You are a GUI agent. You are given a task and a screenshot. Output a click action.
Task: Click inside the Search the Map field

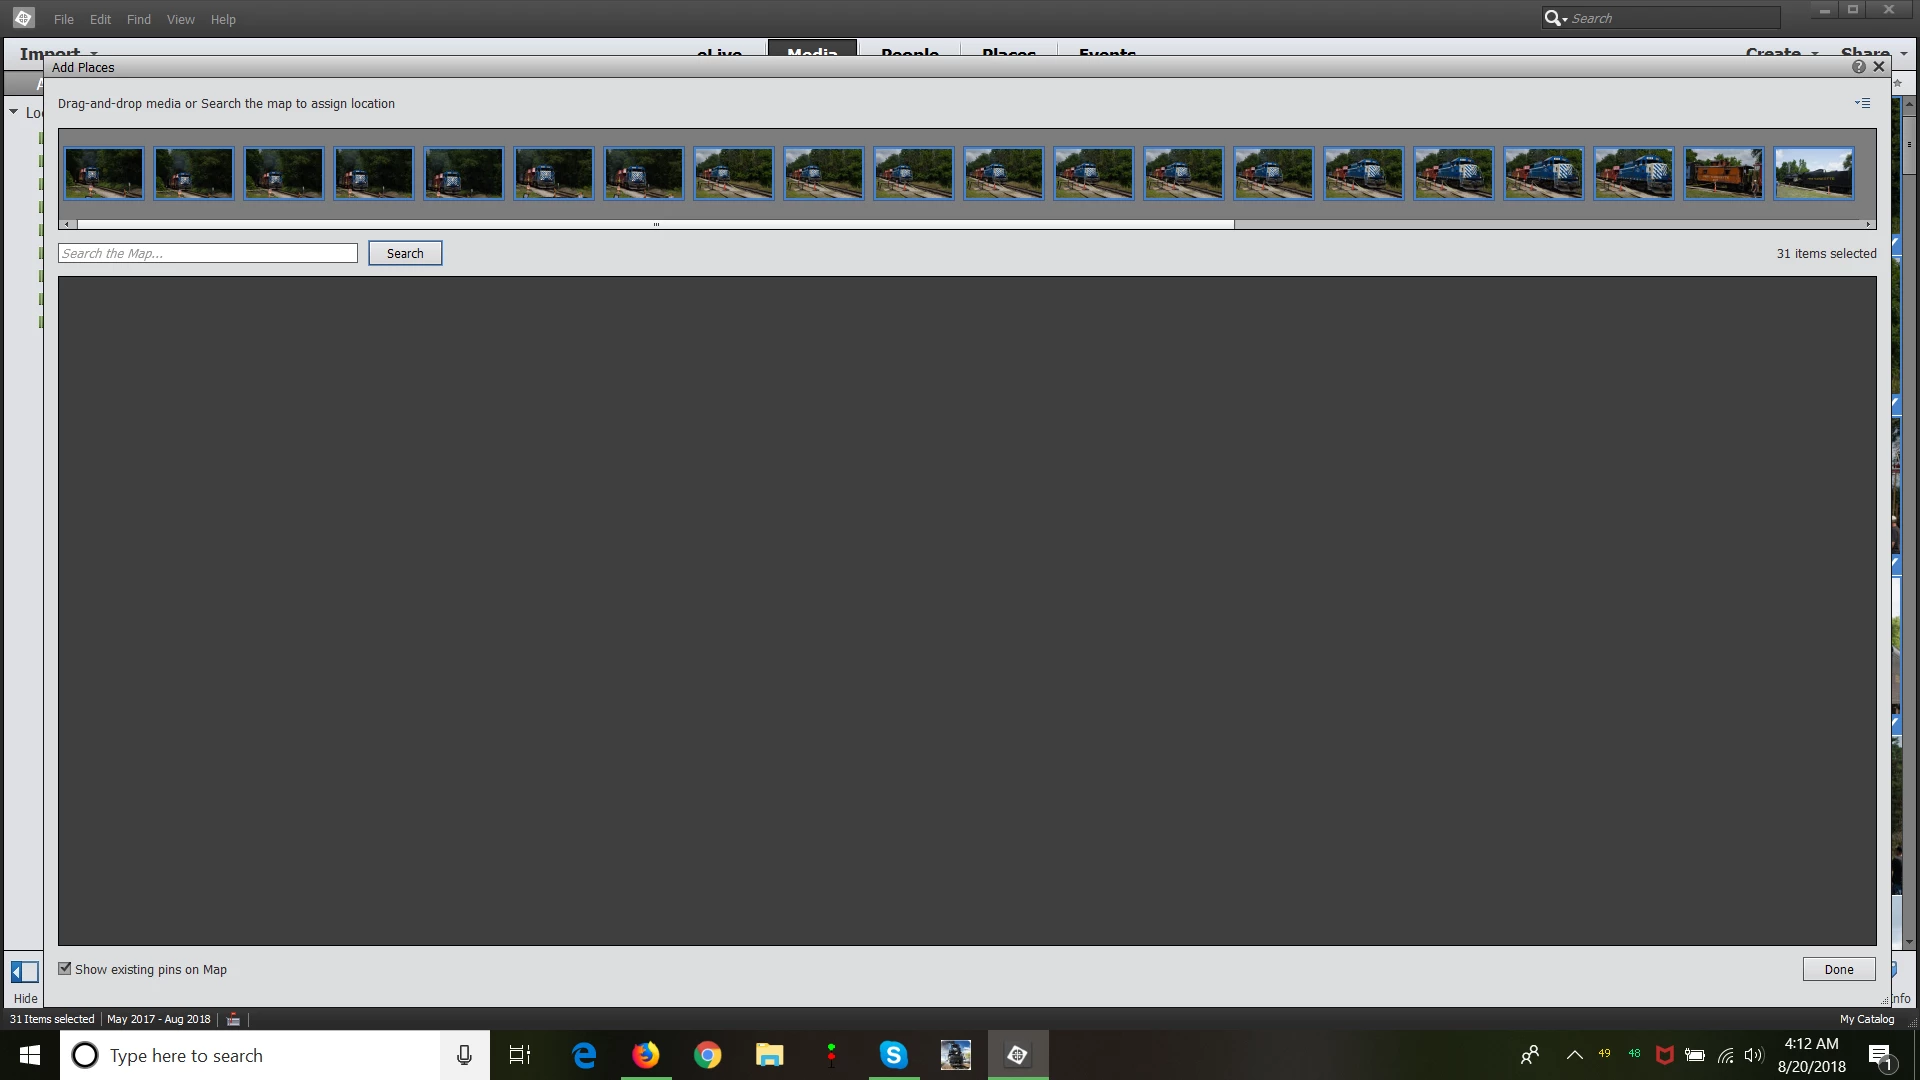[x=207, y=253]
